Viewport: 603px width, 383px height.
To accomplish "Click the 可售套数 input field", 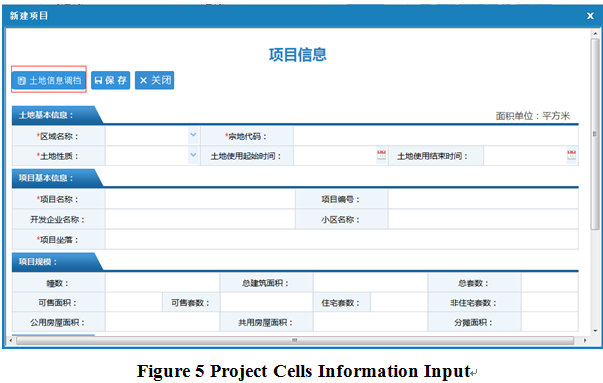I will tap(266, 303).
